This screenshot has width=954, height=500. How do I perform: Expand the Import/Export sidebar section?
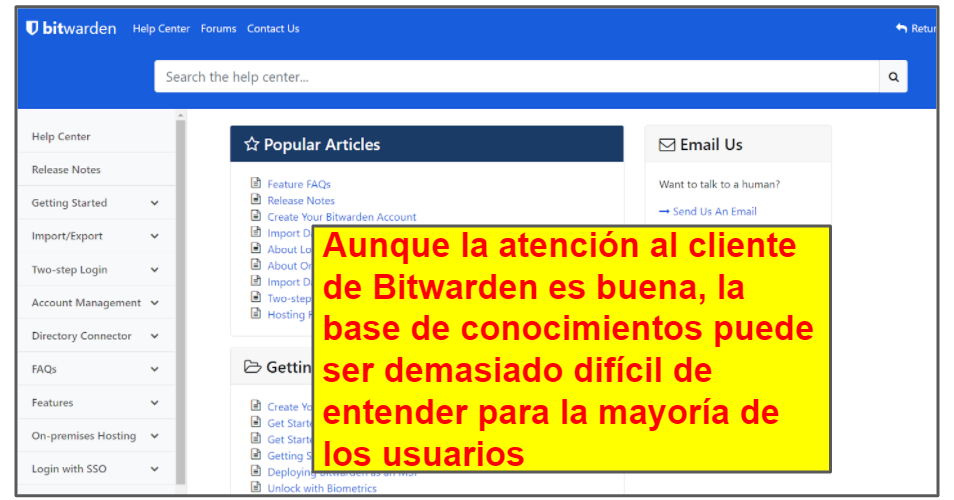155,236
